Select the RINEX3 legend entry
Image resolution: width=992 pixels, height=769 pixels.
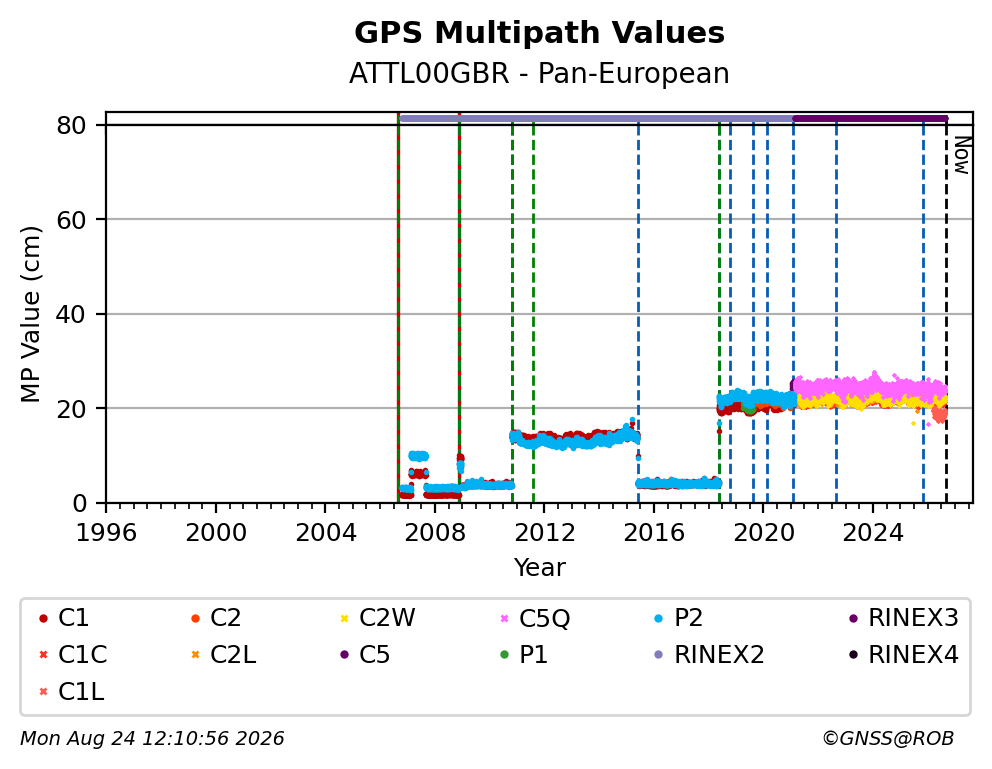click(x=903, y=618)
